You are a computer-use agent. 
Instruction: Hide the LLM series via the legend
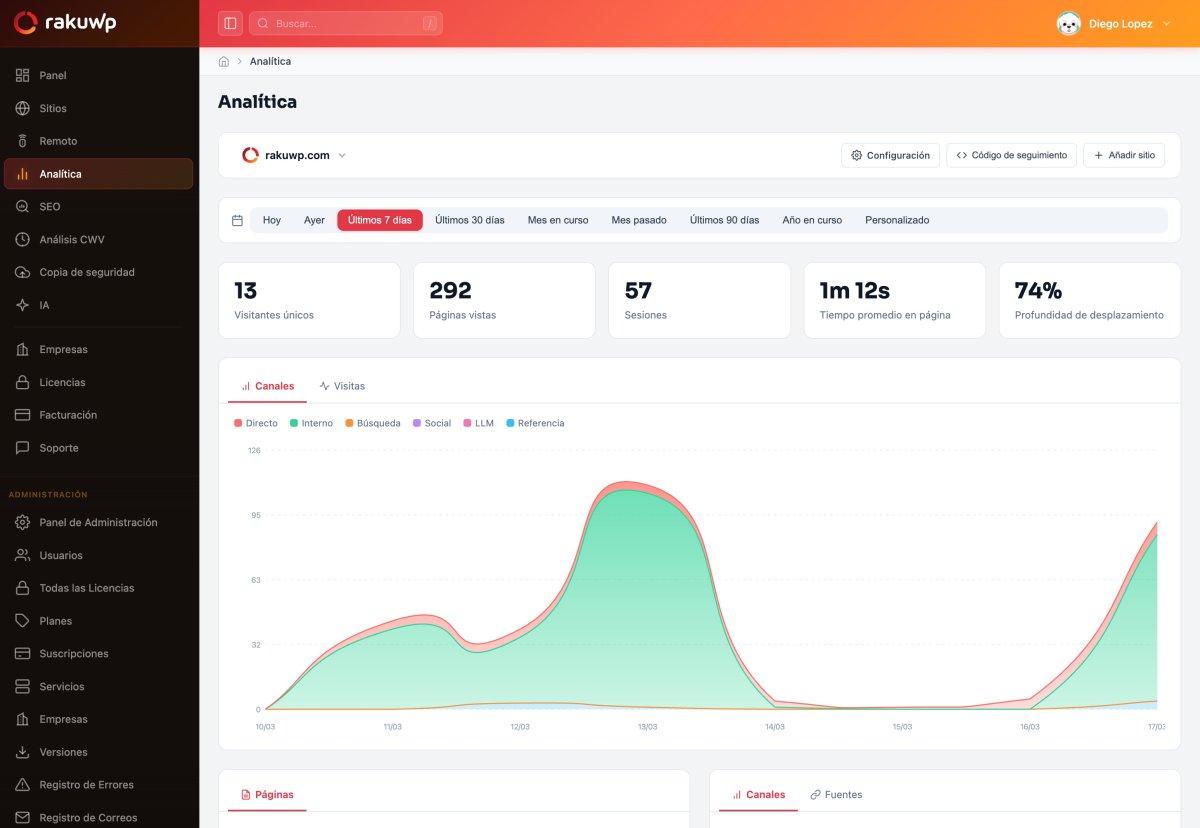(x=478, y=423)
